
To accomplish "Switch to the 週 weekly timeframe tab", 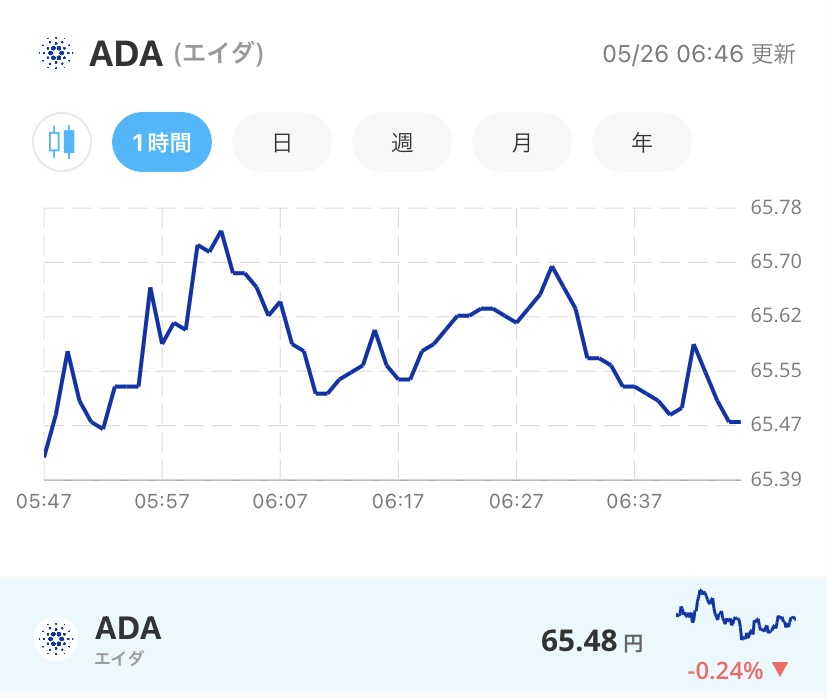I will click(401, 142).
